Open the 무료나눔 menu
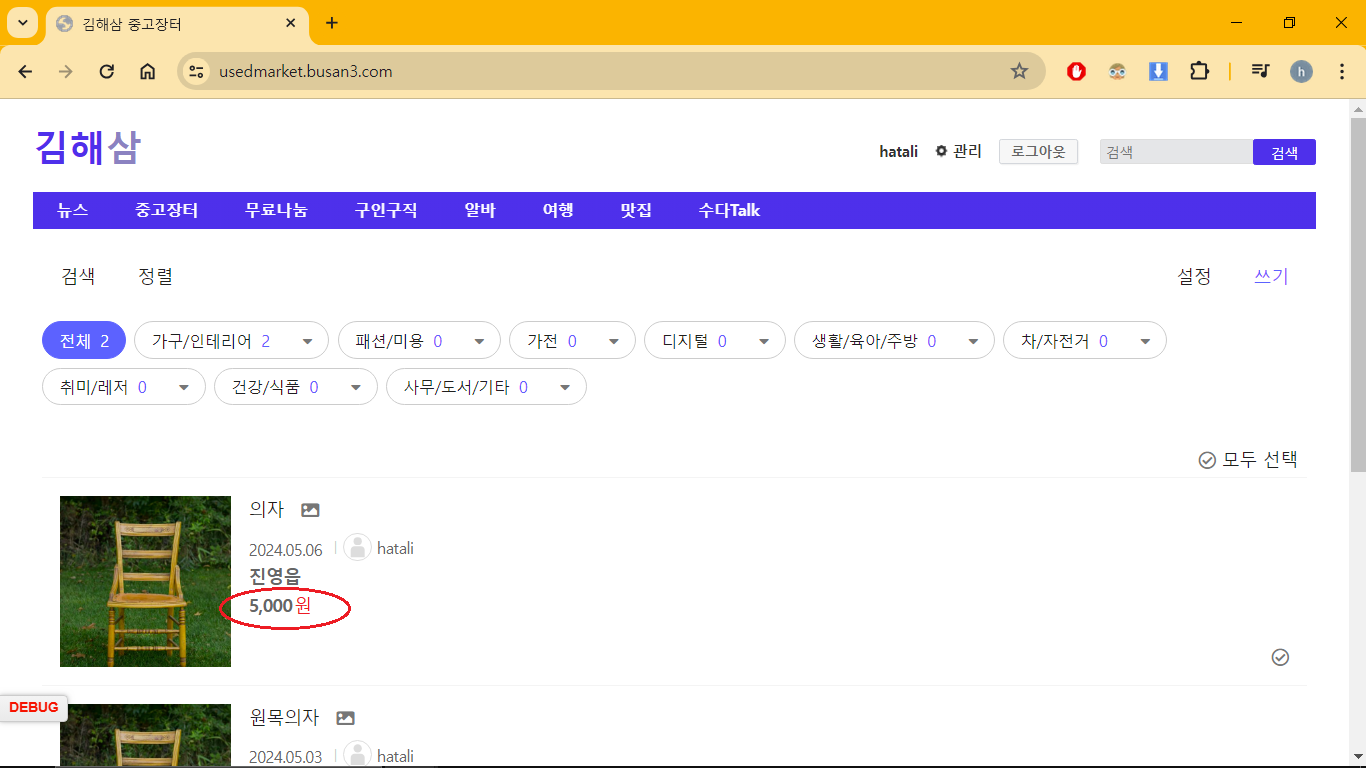The image size is (1366, 768). click(276, 210)
